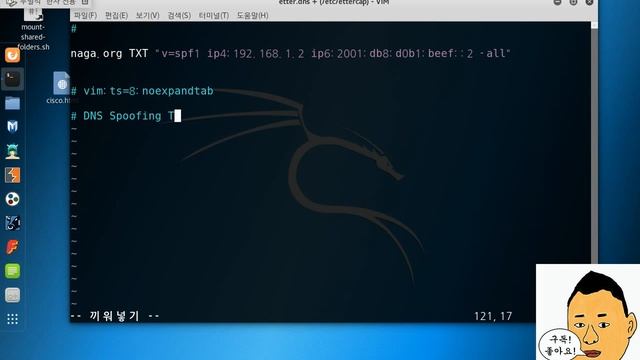Open the 검색(S) menu
Screen dimensions: 640x360
(x=179, y=16)
